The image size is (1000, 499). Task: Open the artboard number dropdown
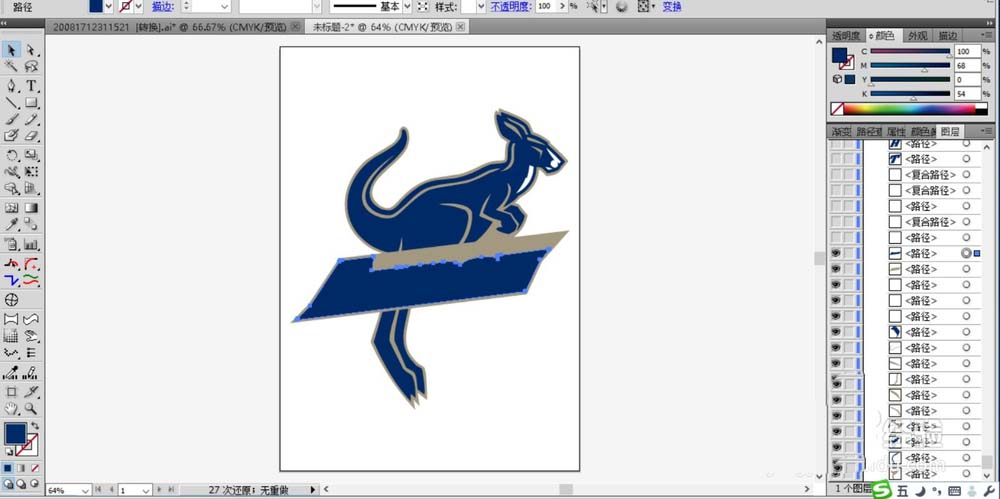click(x=146, y=491)
